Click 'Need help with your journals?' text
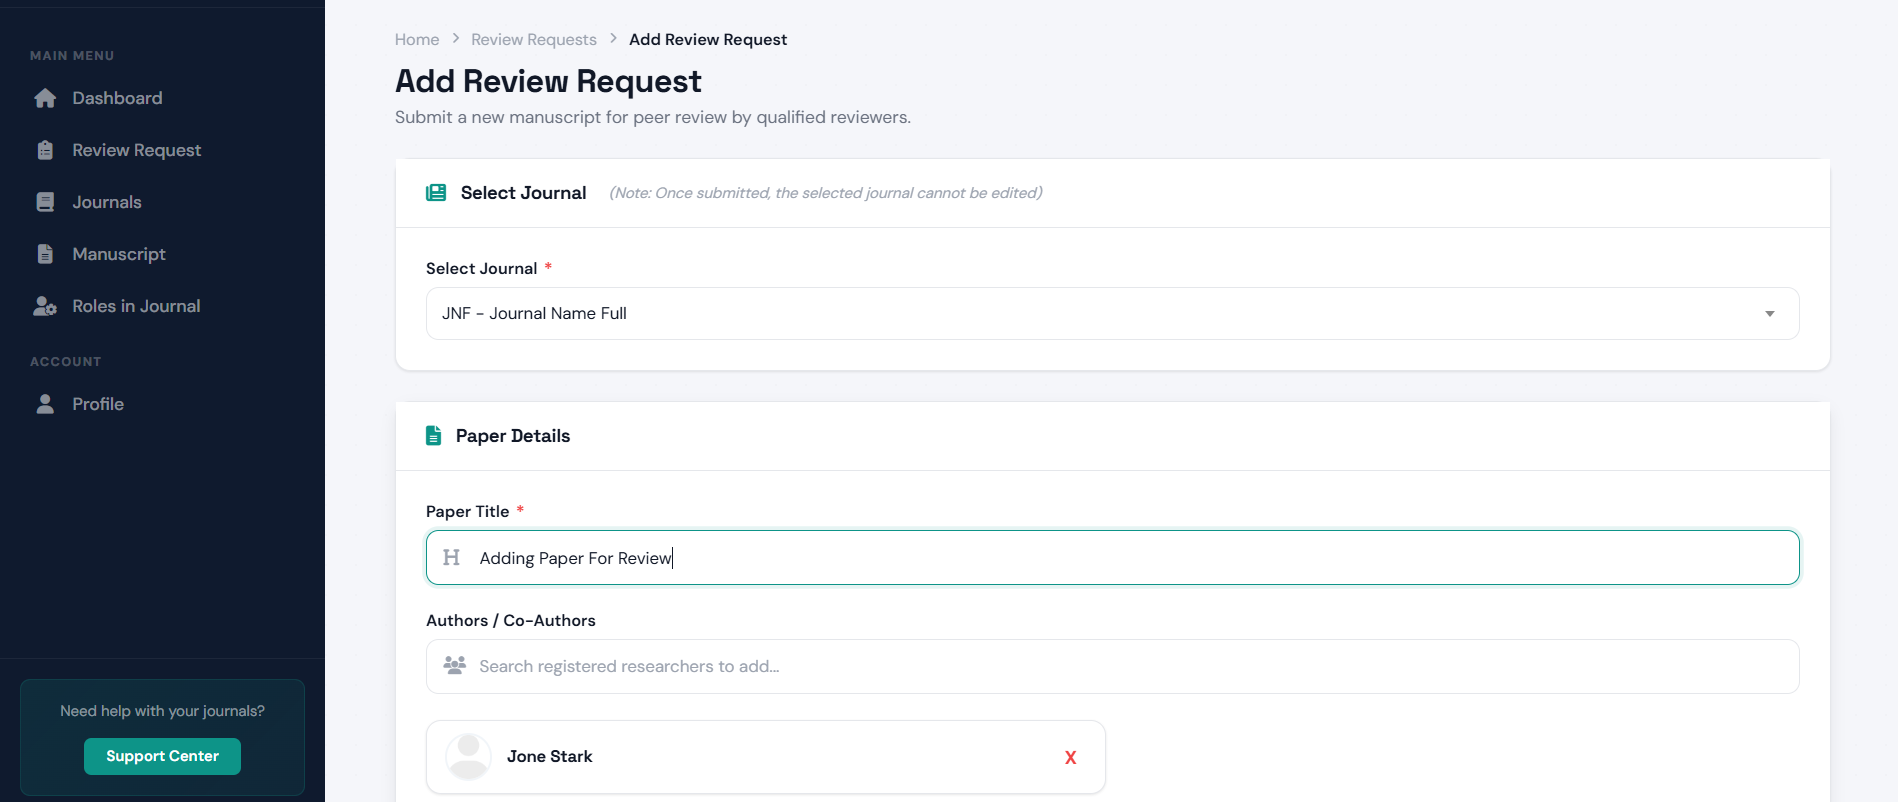The image size is (1898, 802). point(162,711)
